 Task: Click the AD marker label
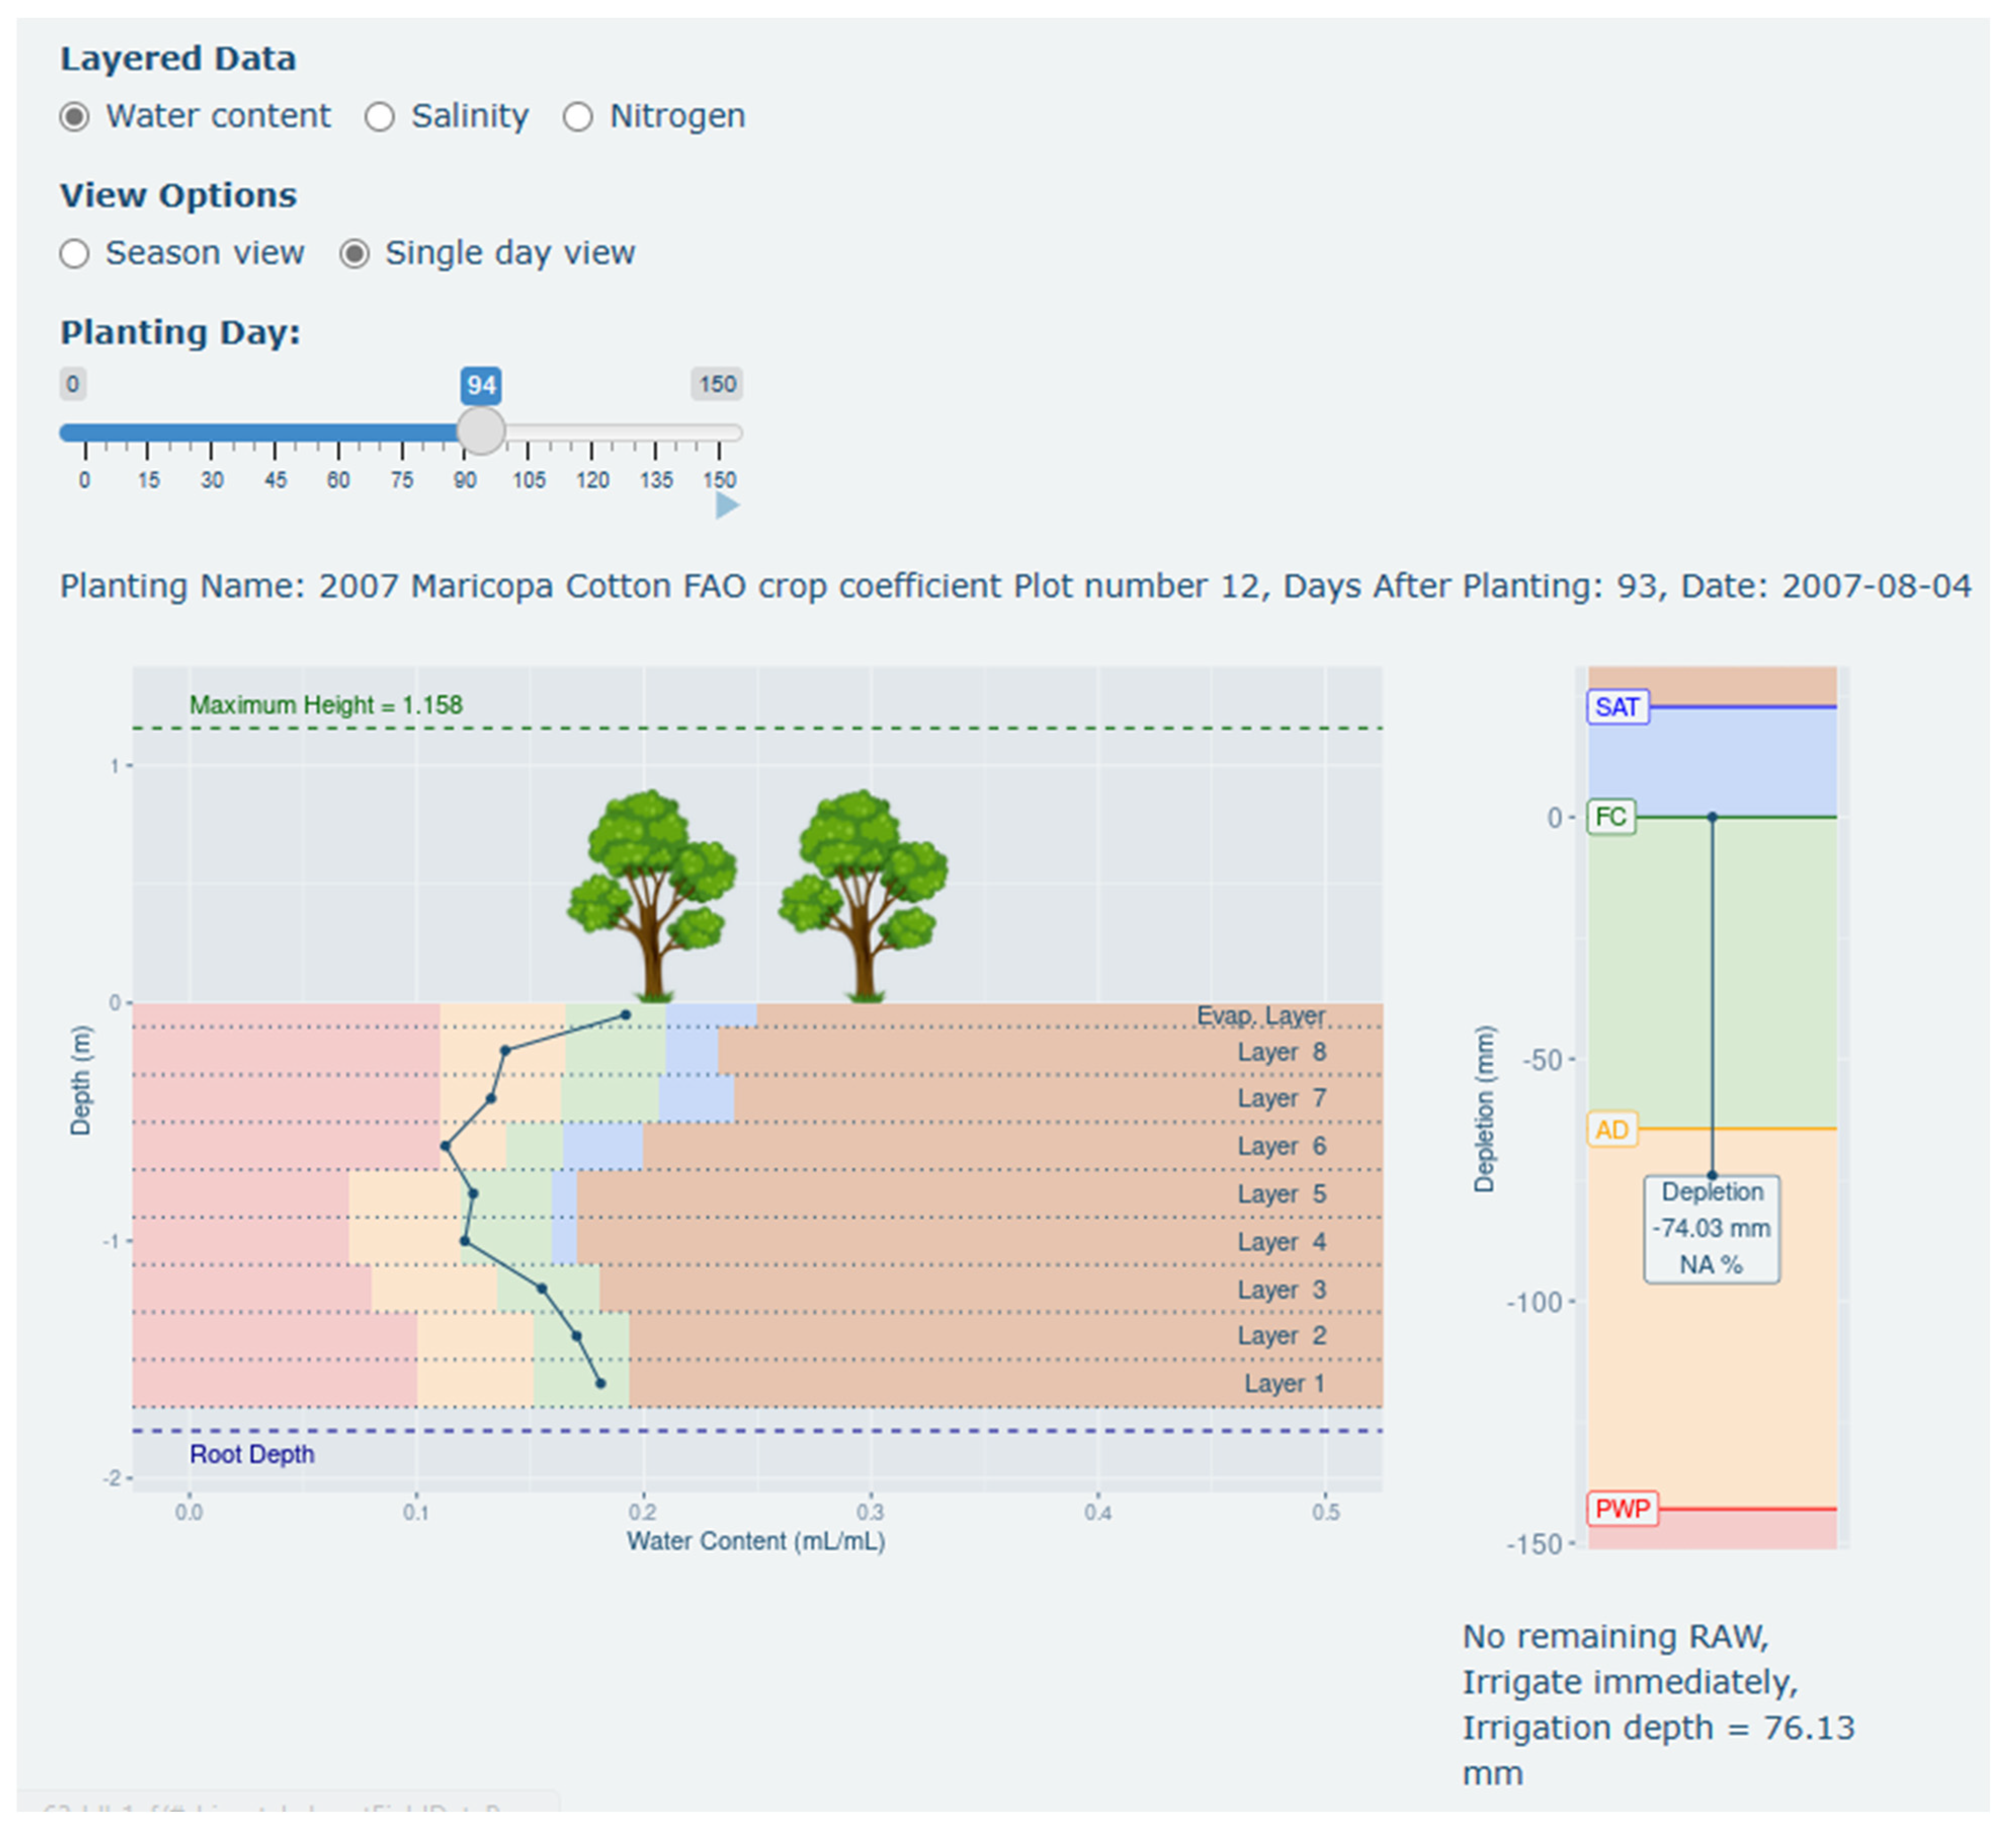click(x=1611, y=1130)
